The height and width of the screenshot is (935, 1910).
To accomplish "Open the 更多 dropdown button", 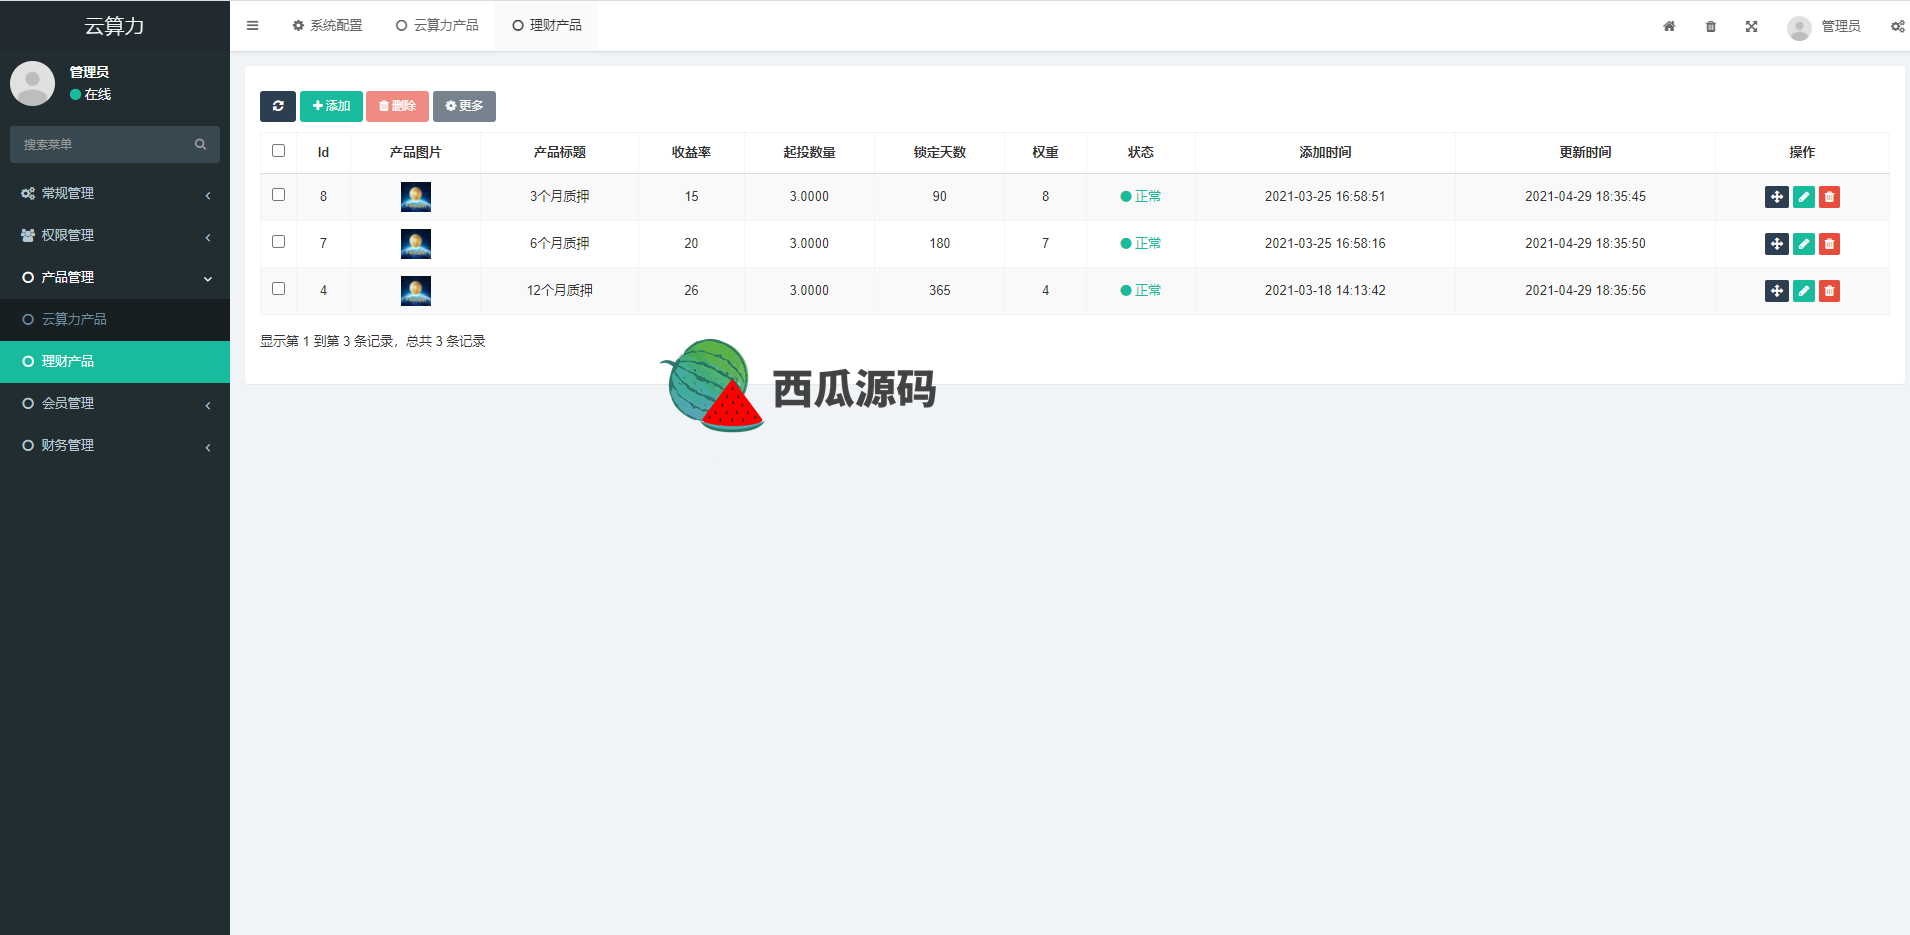I will [464, 106].
